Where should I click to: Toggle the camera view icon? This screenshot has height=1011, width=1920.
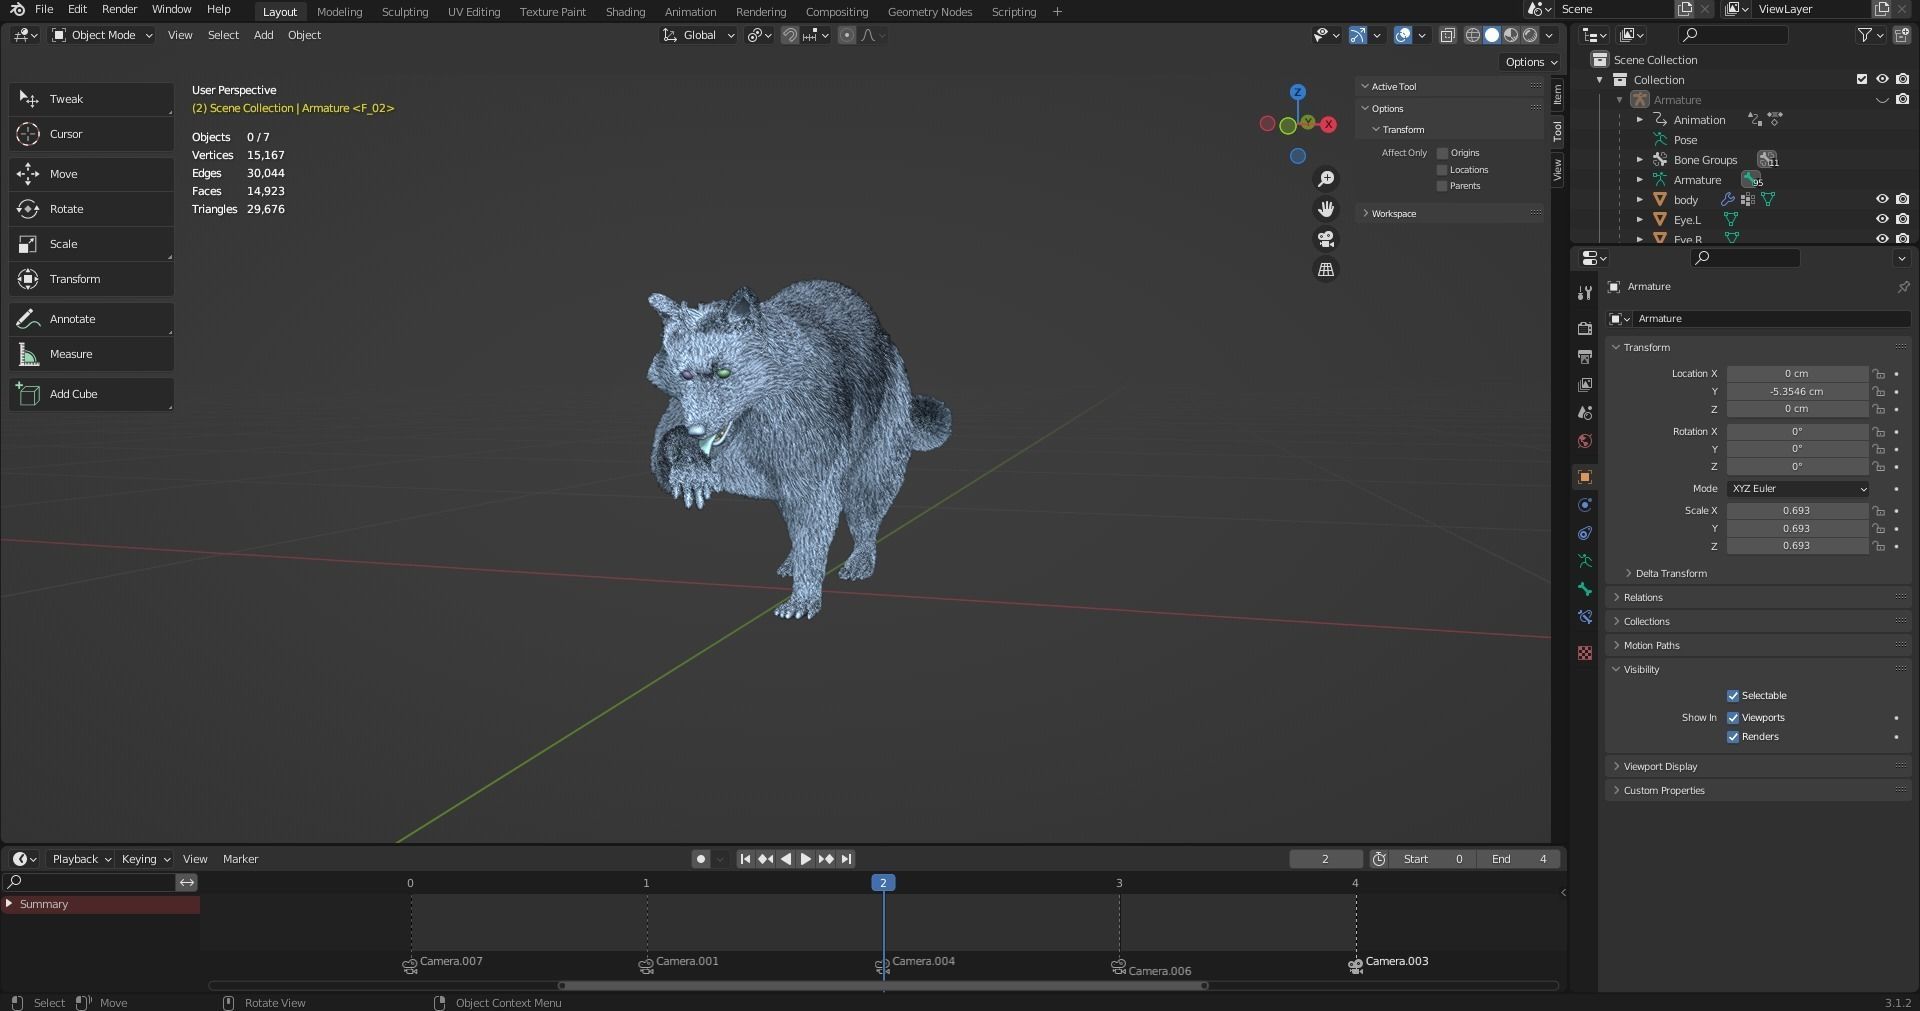tap(1326, 239)
